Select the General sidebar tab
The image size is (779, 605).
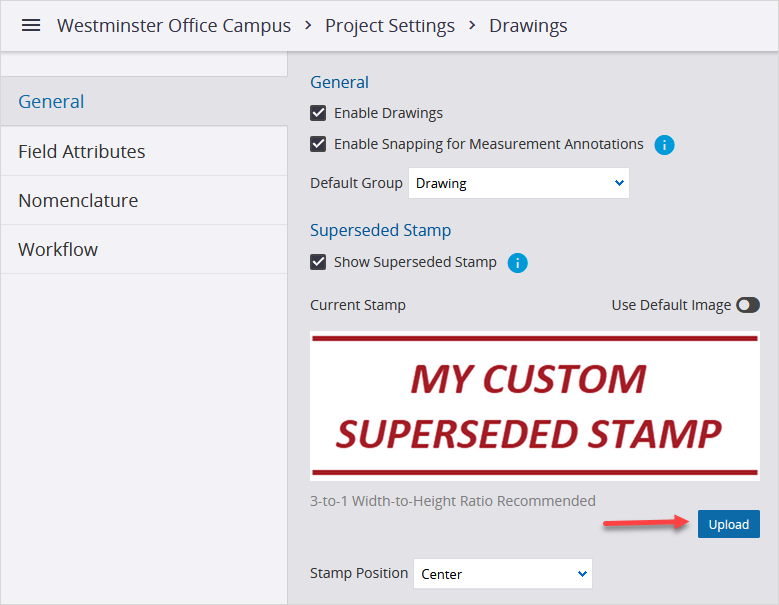[51, 102]
